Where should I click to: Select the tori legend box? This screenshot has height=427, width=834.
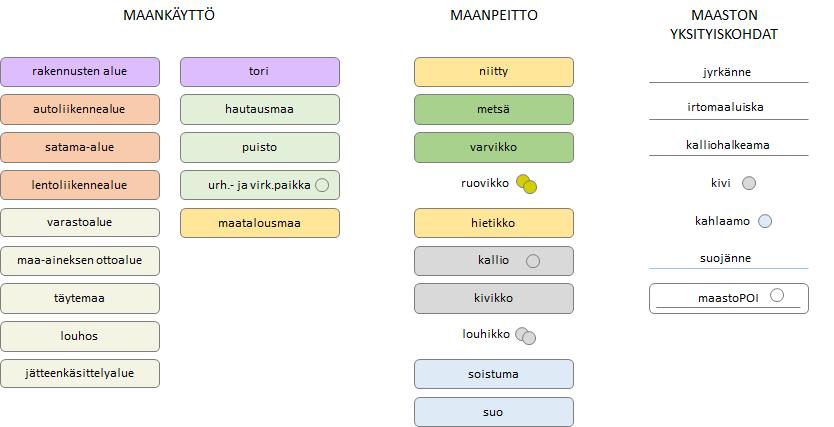coord(260,72)
